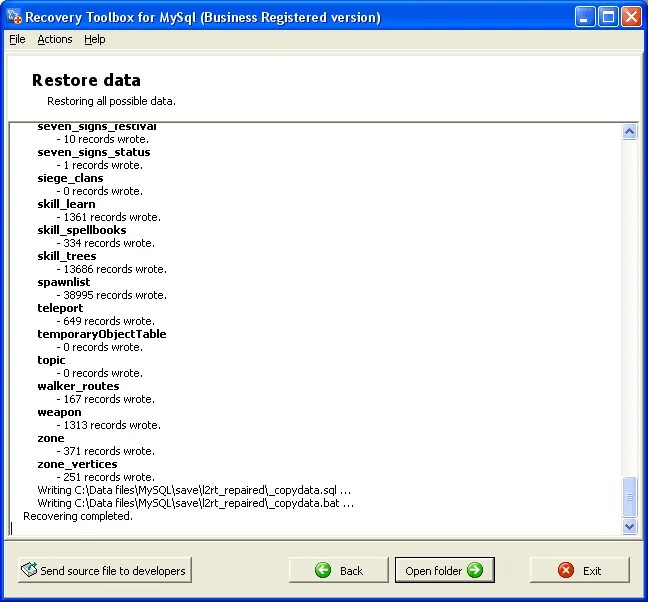
Task: Click the Recovery Toolbox app icon in title bar
Action: click(14, 17)
